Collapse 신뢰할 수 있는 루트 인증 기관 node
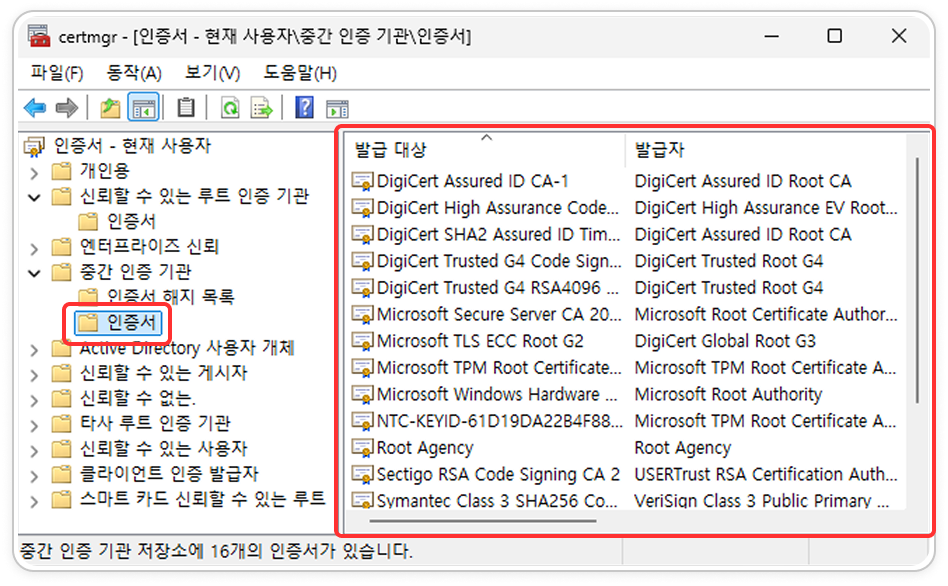The width and height of the screenshot is (948, 586). point(34,197)
